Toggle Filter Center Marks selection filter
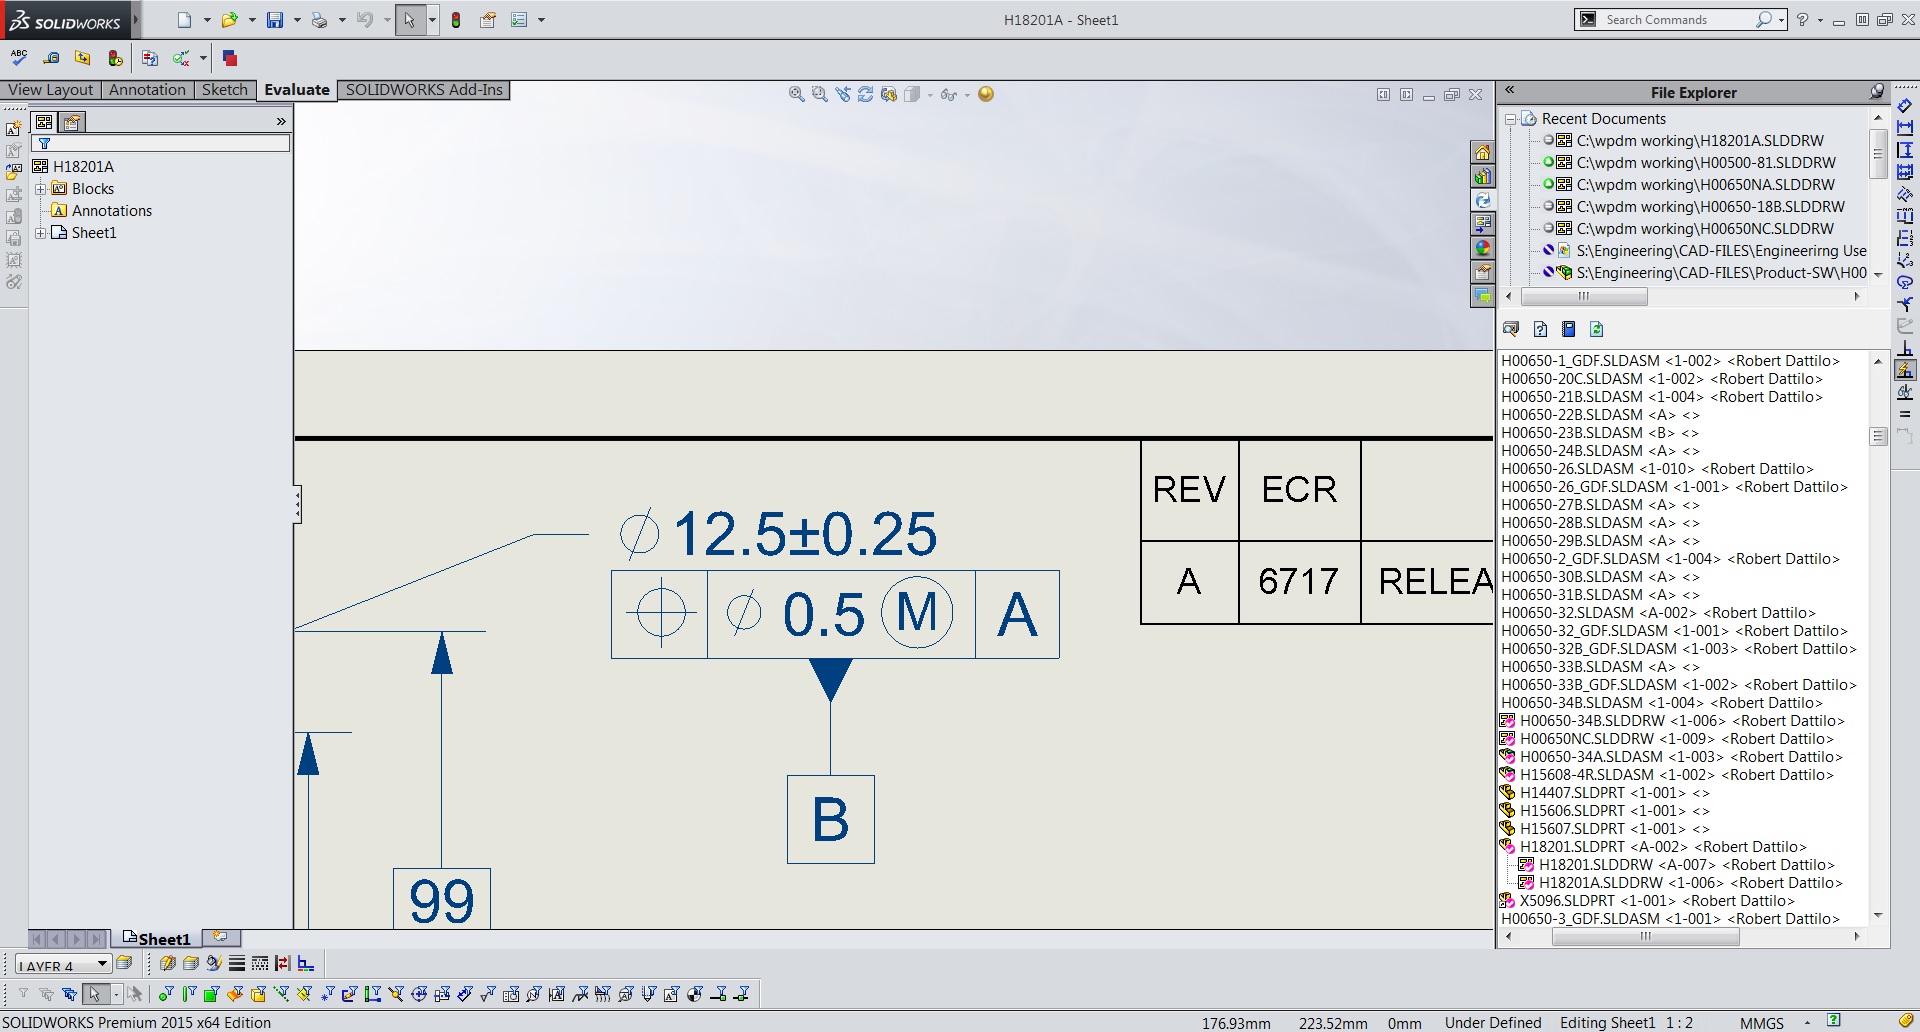 click(419, 994)
